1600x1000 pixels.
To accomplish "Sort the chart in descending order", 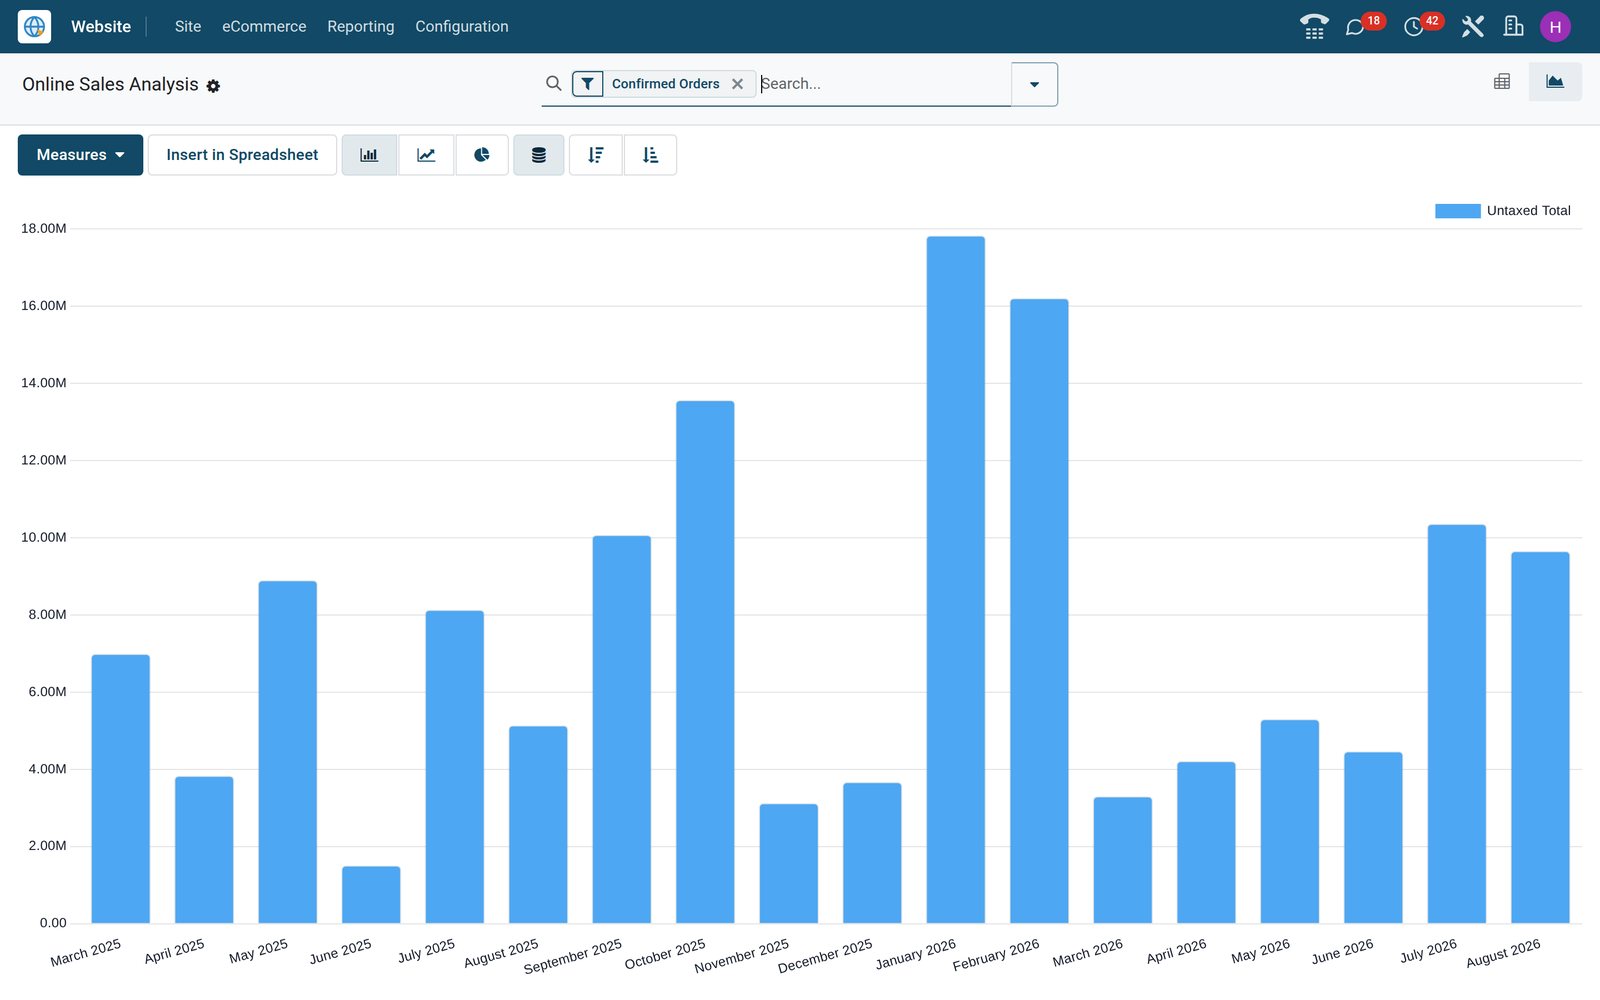I will [596, 155].
